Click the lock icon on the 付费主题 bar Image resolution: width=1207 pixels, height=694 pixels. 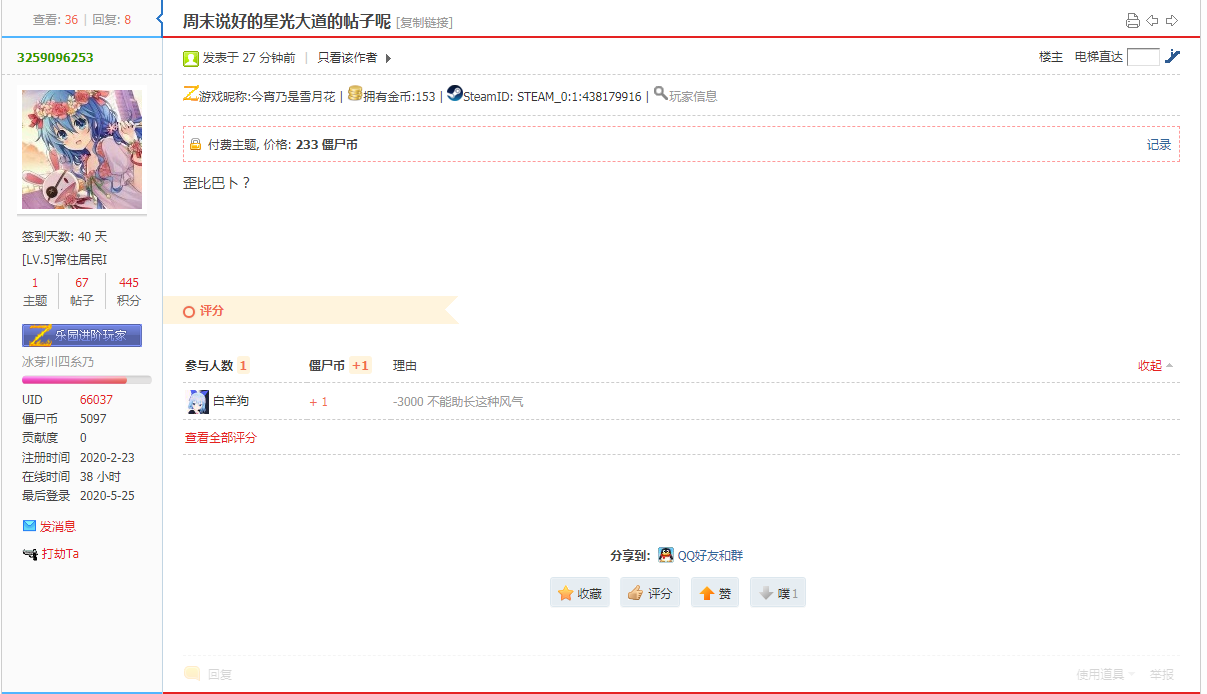[195, 143]
